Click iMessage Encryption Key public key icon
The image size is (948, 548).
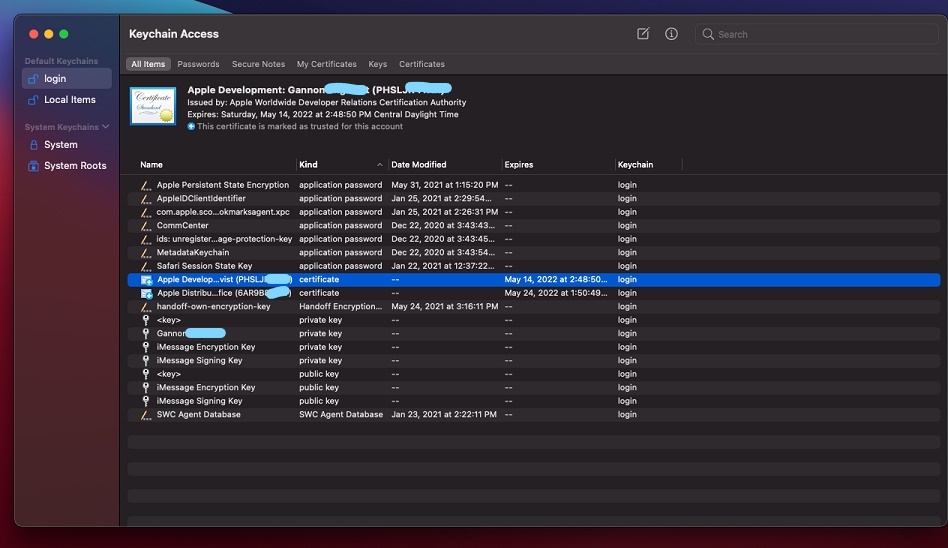(x=146, y=388)
